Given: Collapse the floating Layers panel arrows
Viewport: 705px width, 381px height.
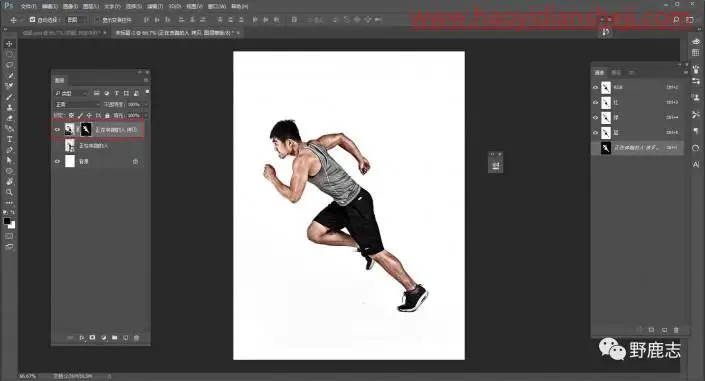Looking at the screenshot, I should 140,72.
